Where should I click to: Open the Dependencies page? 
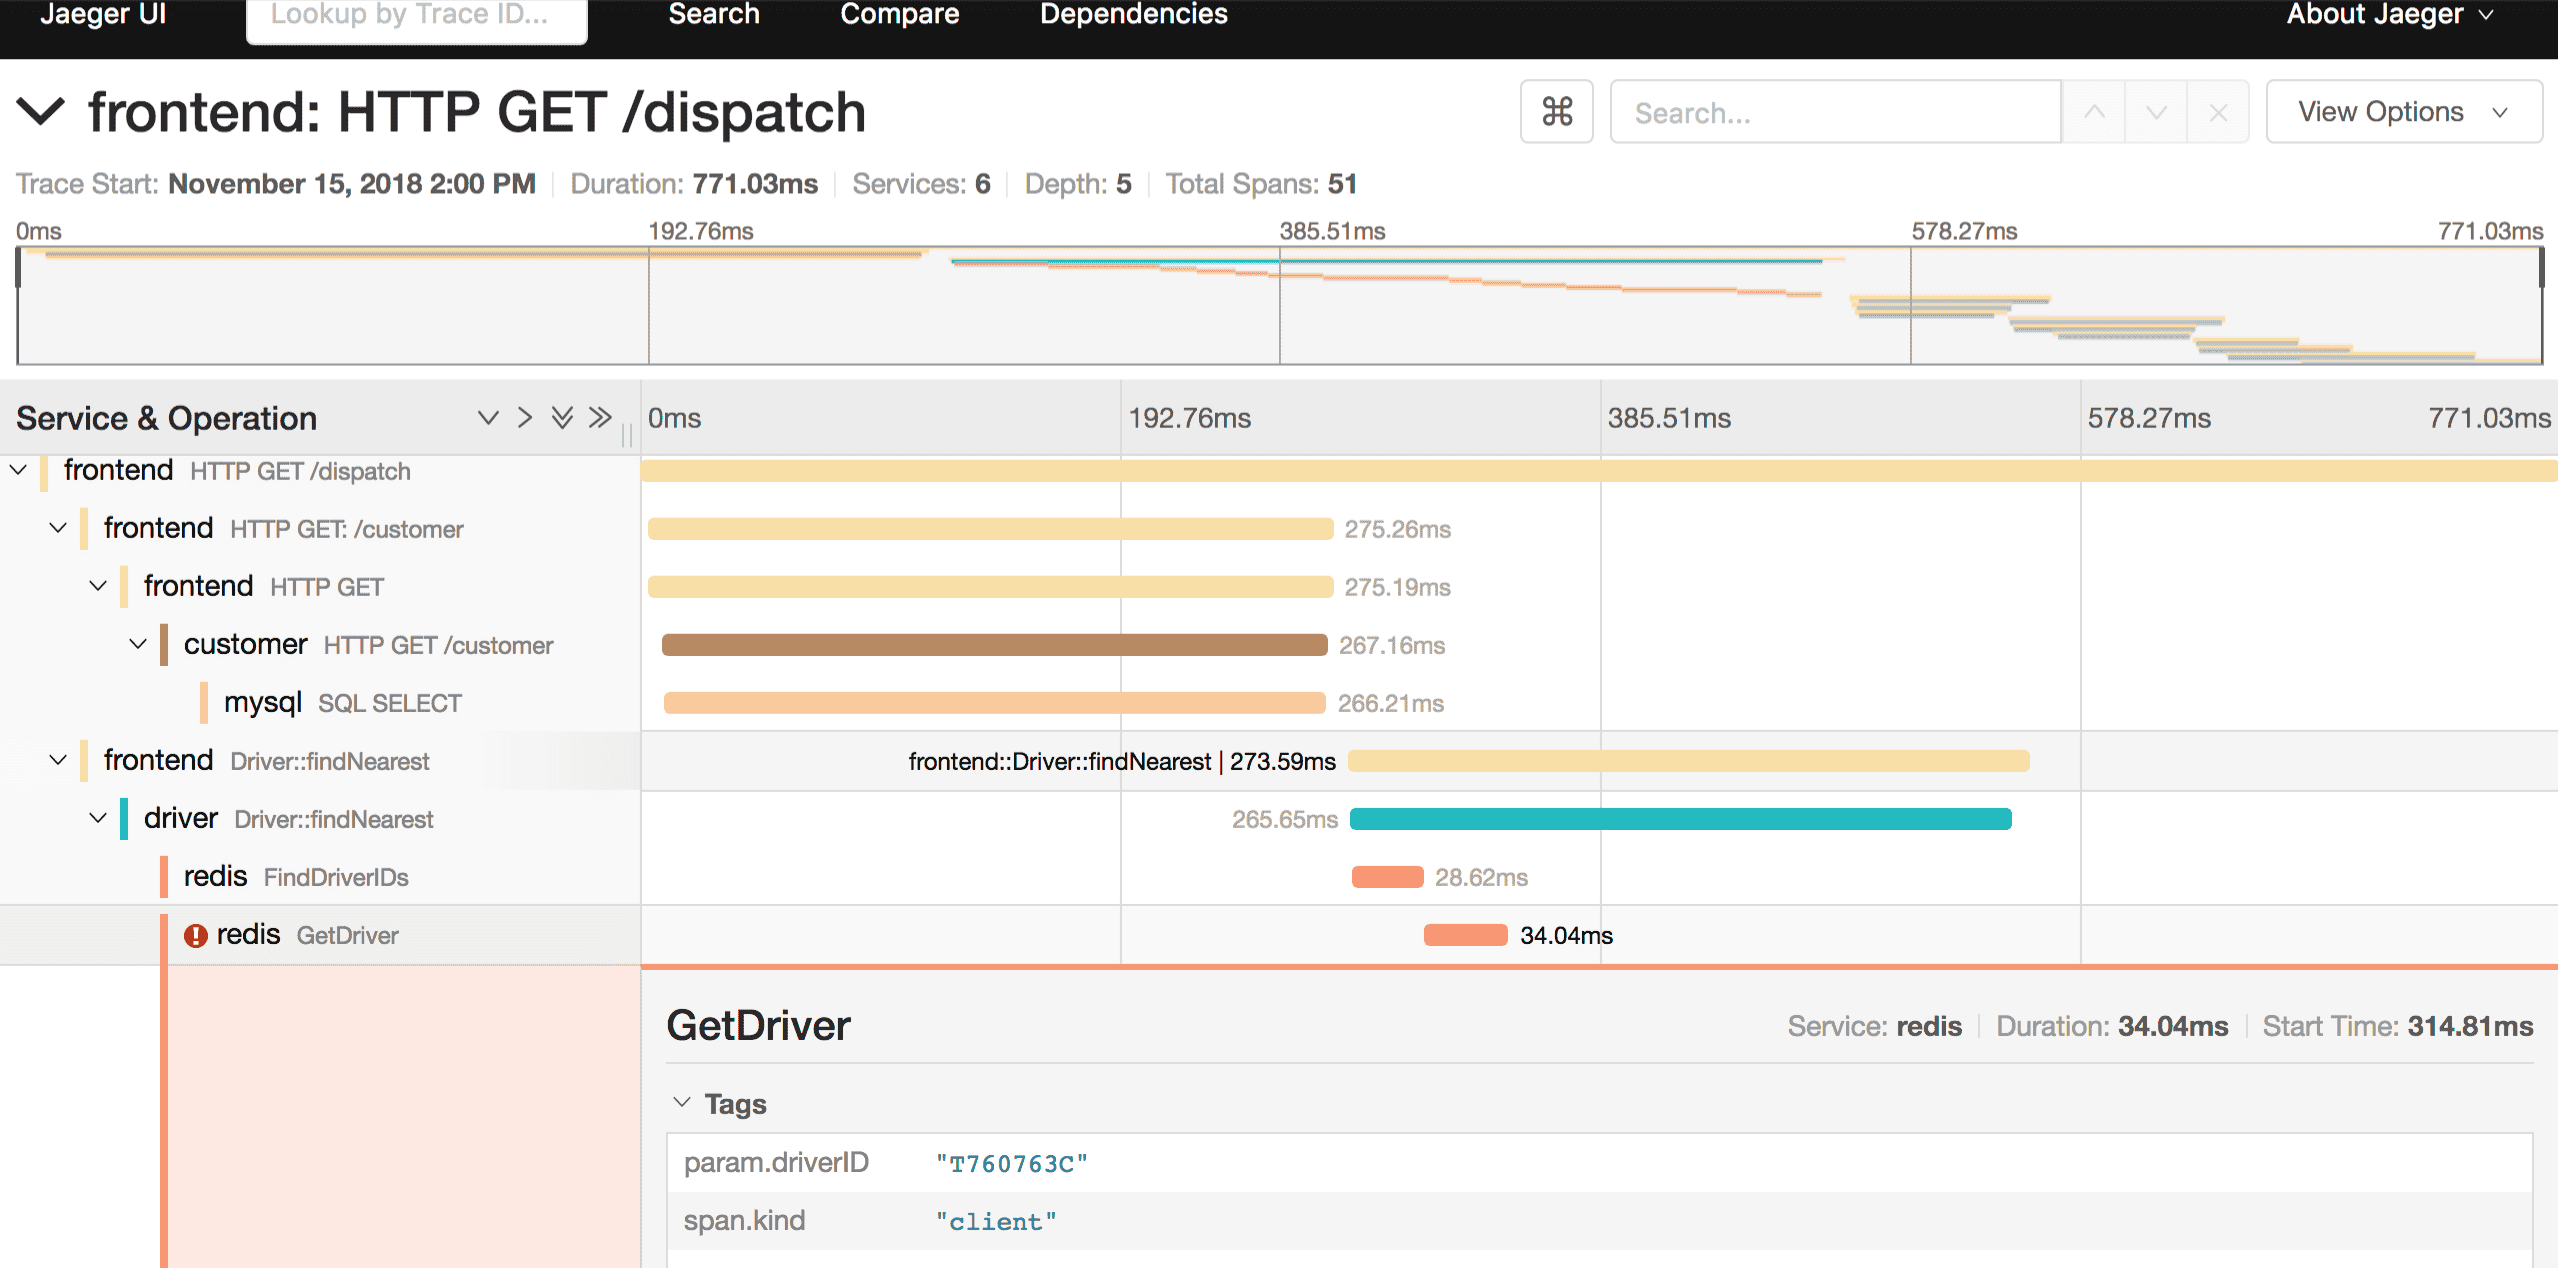[x=1133, y=15]
